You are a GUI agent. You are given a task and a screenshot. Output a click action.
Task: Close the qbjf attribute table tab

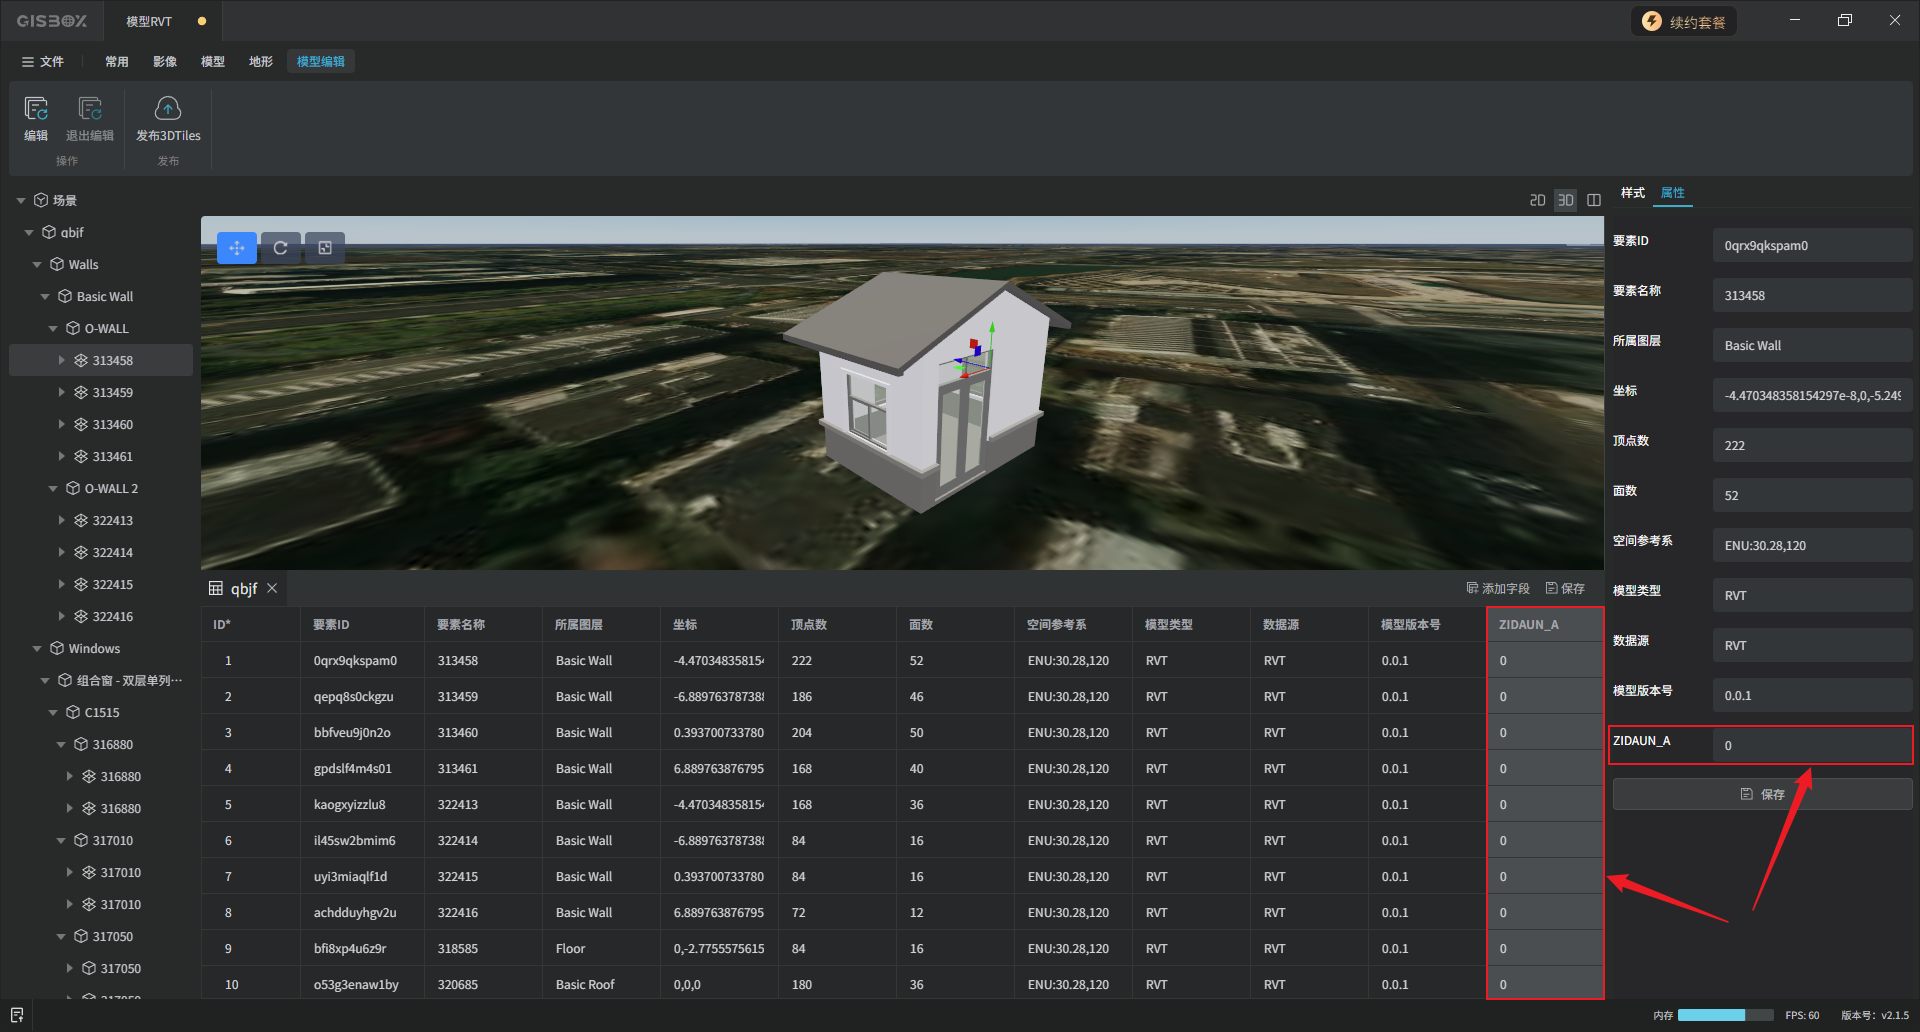[x=272, y=588]
